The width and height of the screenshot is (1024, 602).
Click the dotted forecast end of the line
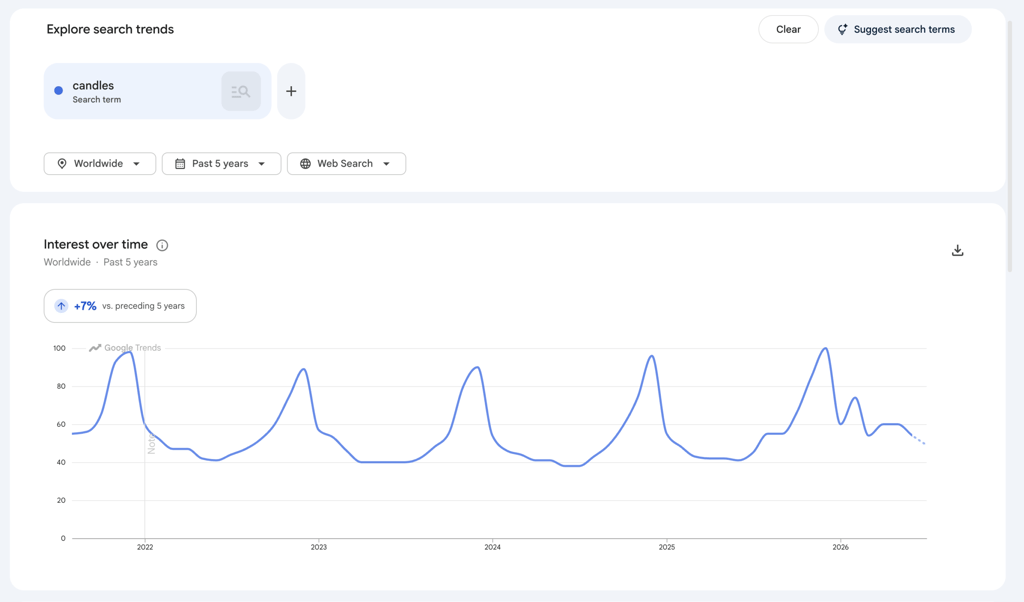click(x=918, y=439)
